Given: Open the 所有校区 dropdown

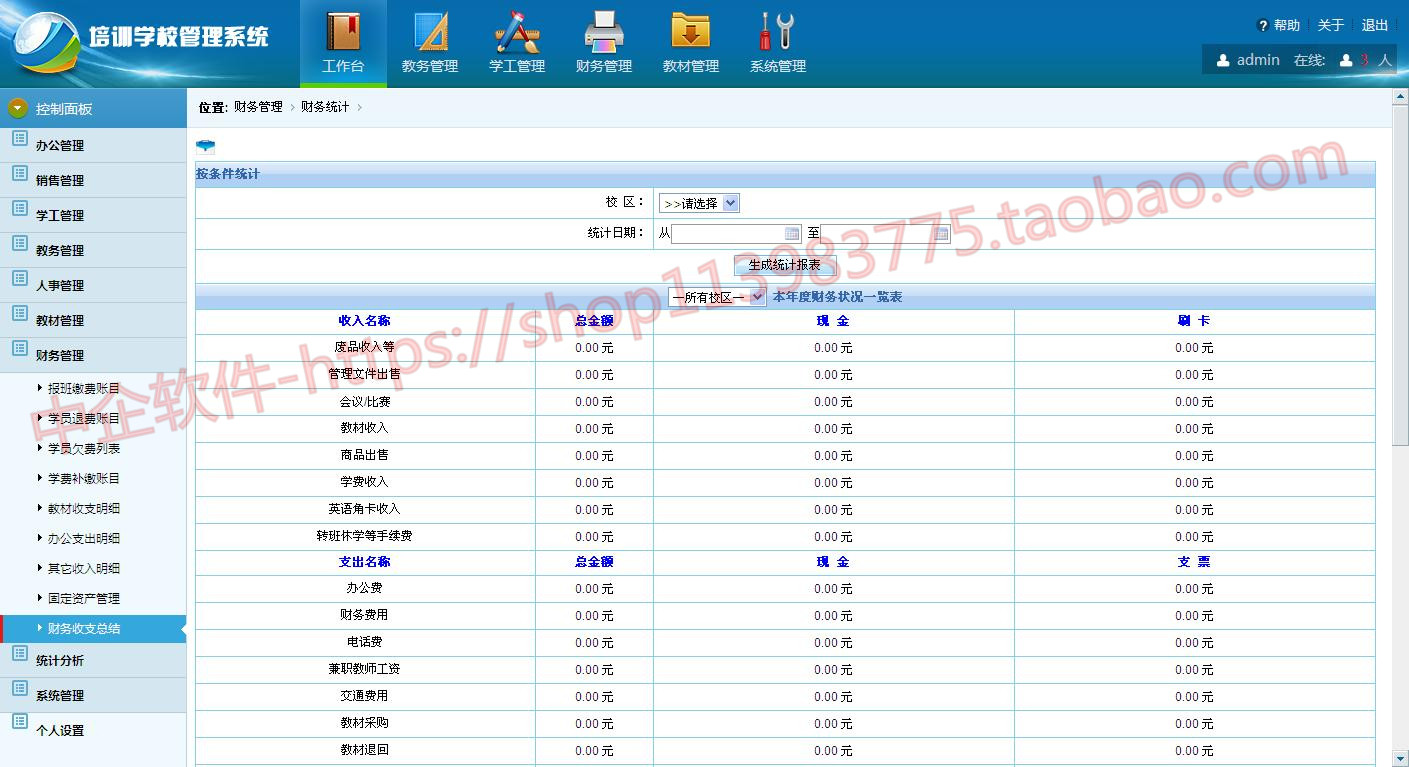Looking at the screenshot, I should (x=716, y=297).
